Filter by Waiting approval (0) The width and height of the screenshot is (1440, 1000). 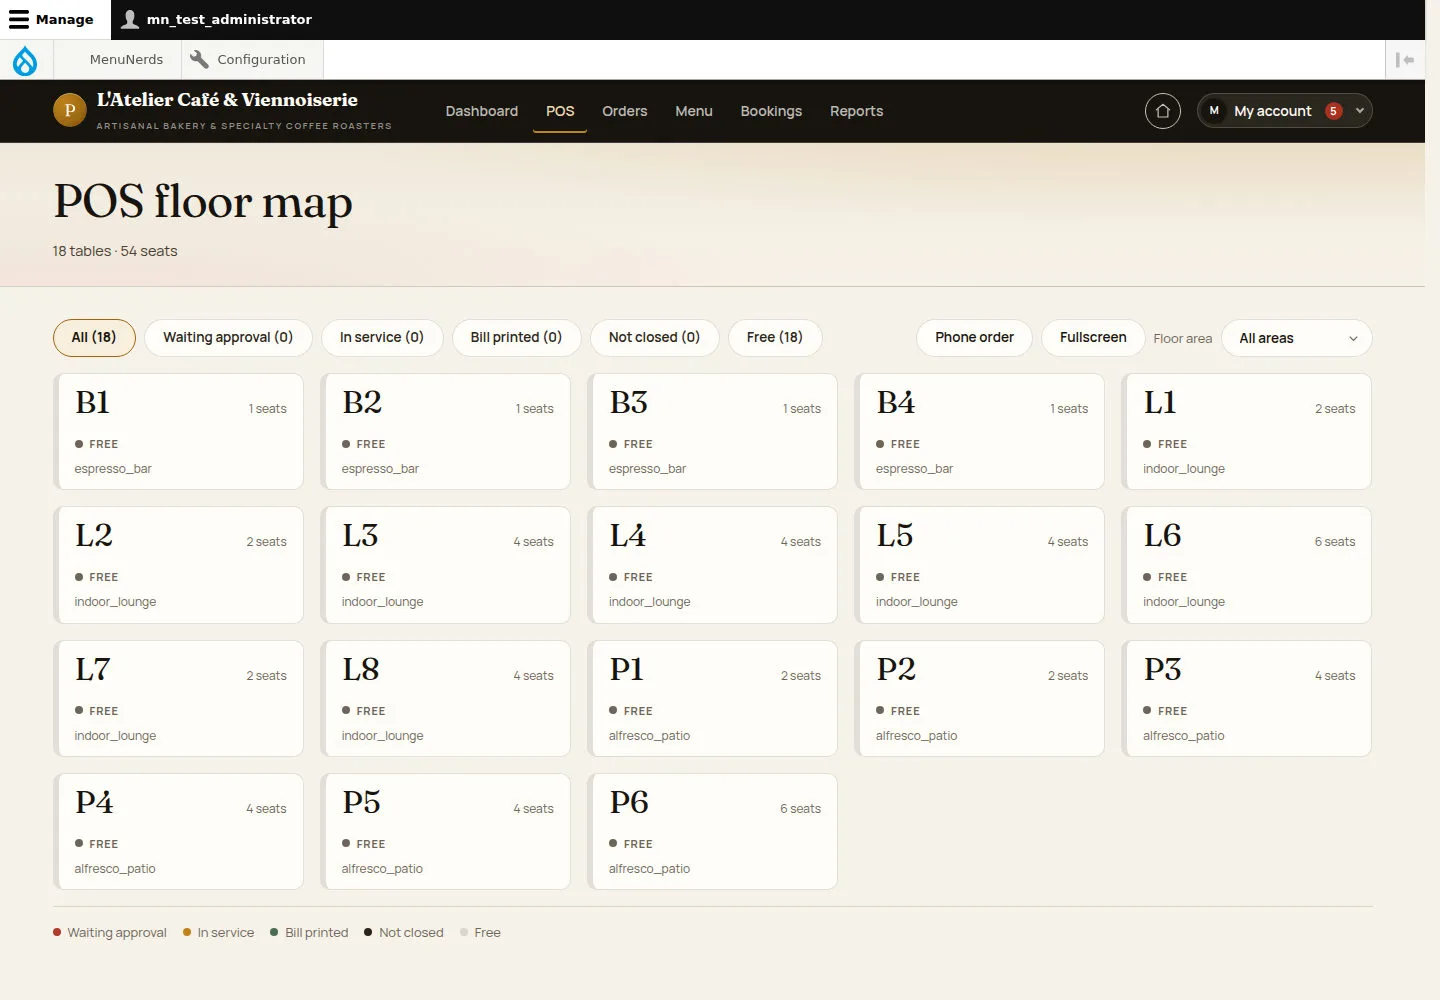228,338
